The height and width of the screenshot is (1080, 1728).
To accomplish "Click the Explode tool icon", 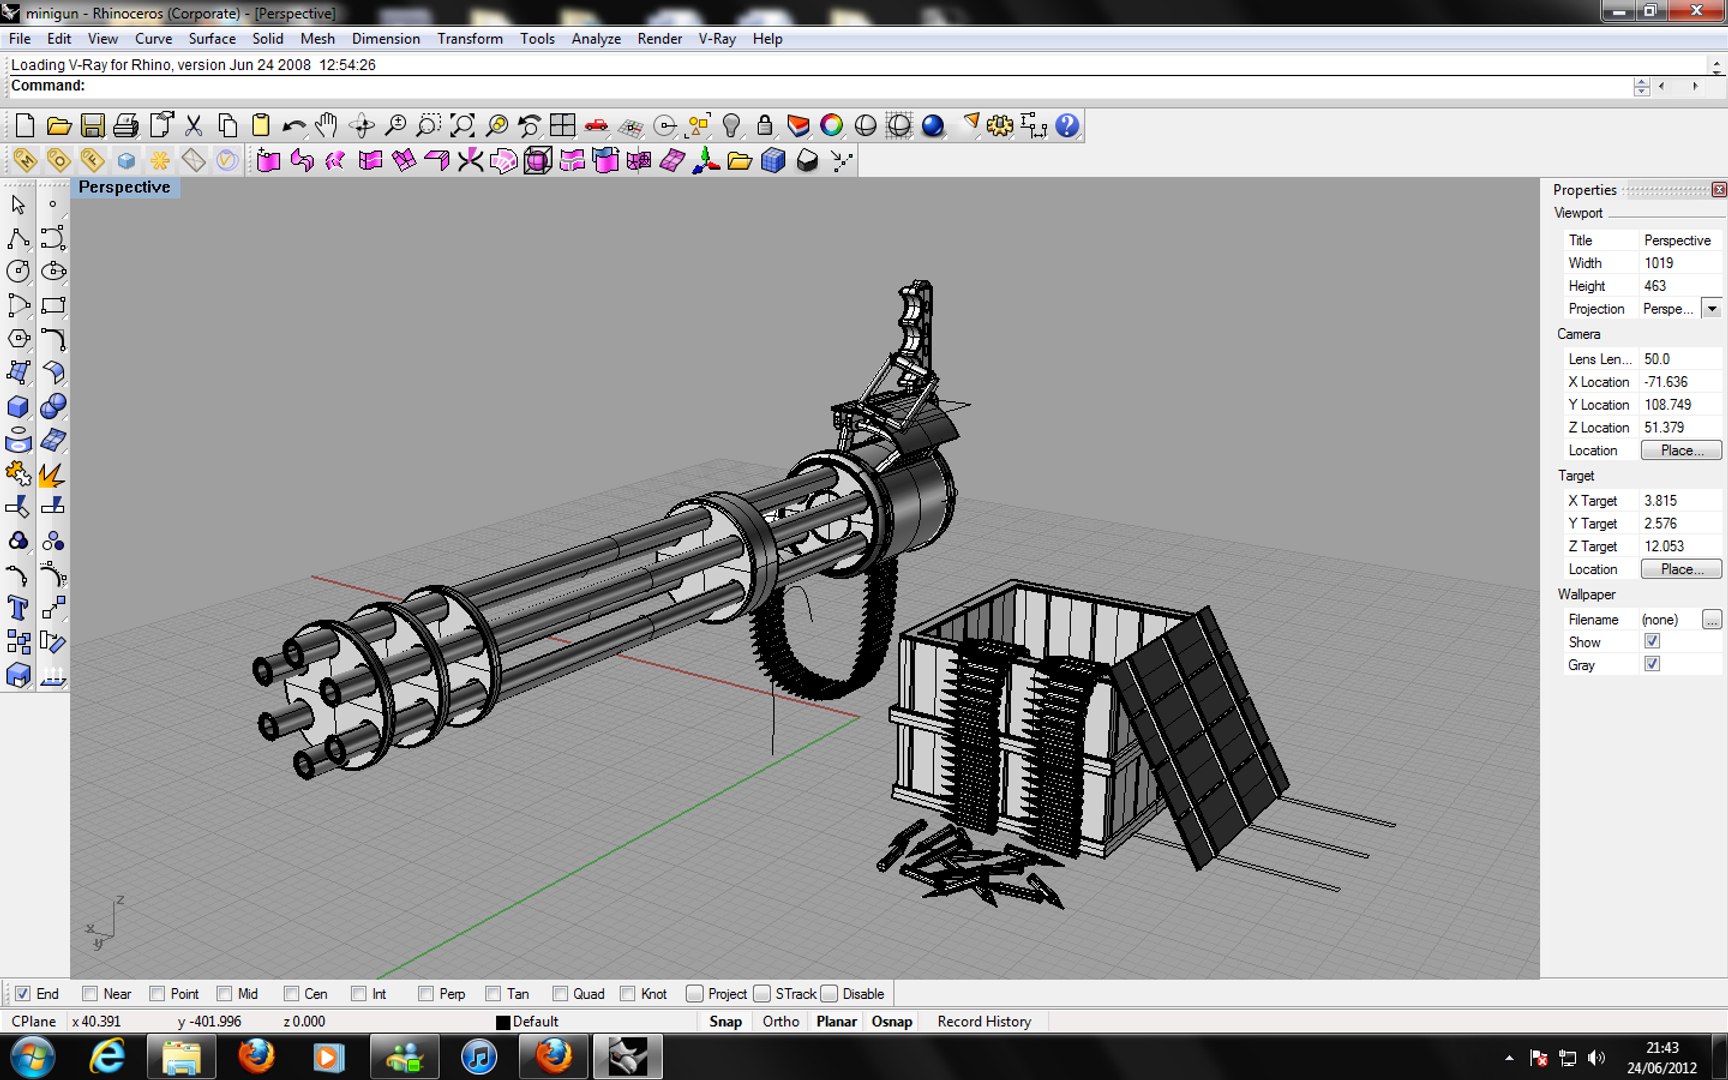I will point(51,473).
